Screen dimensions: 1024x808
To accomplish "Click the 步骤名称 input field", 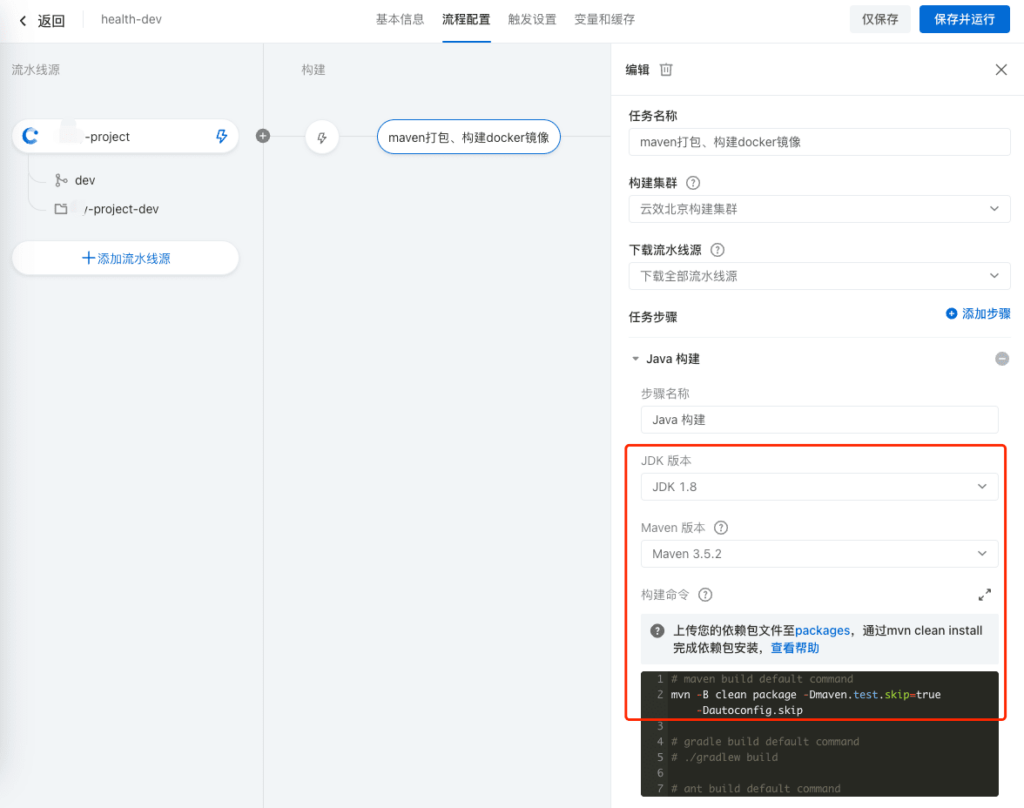I will click(819, 420).
